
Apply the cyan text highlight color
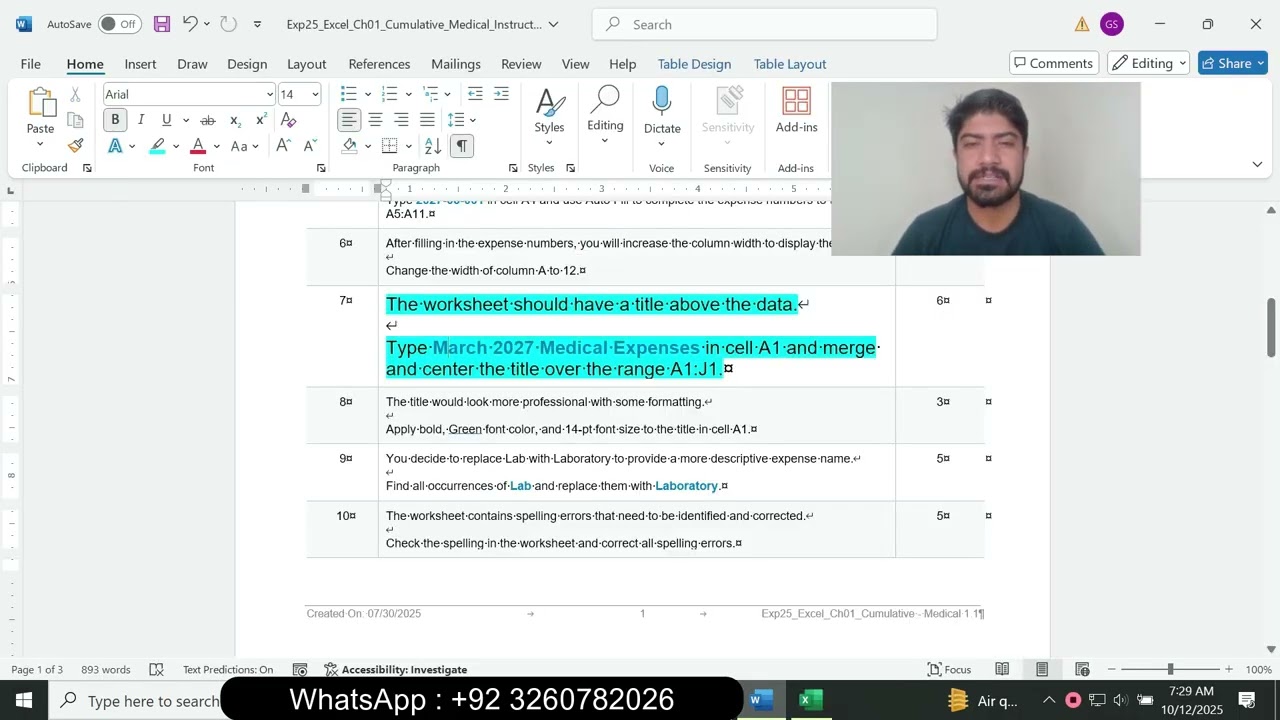158,146
